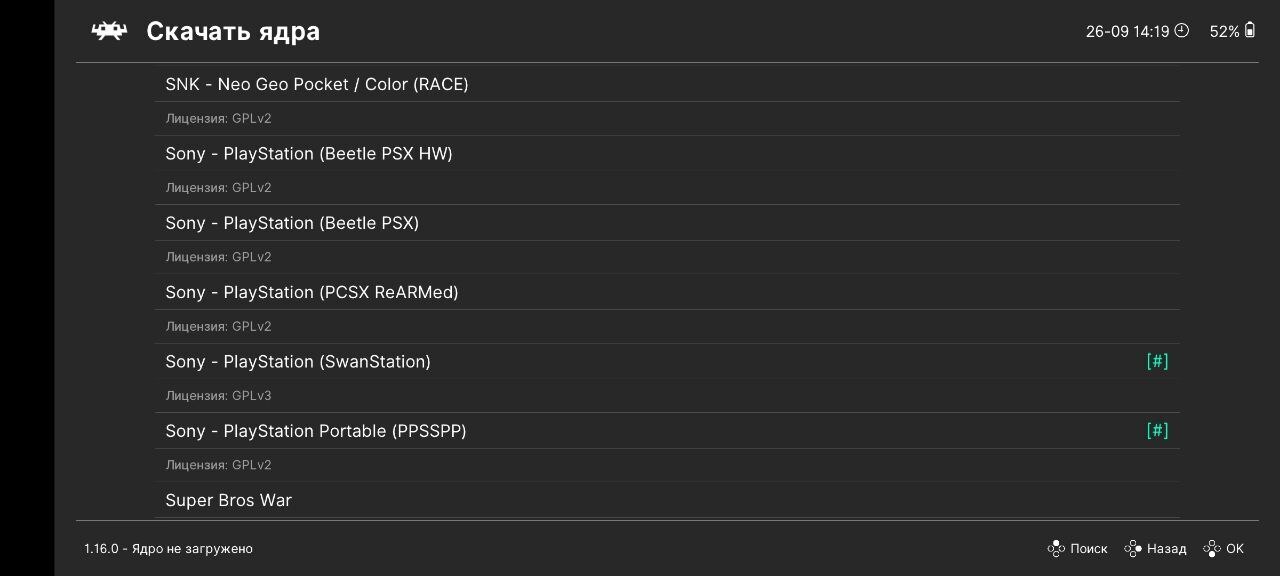The height and width of the screenshot is (576, 1280).
Task: Select SNK - Neo Geo Pocket / Color (RACE)
Action: pyautogui.click(x=317, y=84)
